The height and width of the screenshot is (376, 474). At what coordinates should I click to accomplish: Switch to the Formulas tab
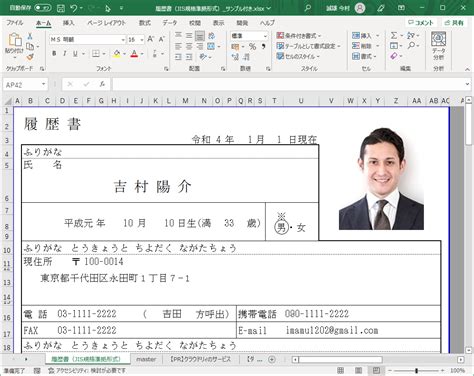tap(145, 23)
